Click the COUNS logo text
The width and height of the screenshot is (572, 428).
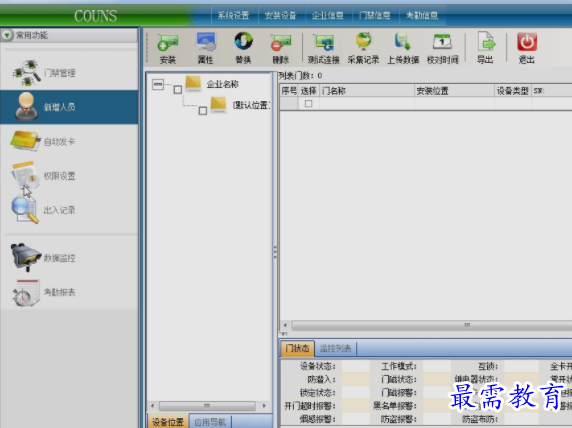[96, 16]
